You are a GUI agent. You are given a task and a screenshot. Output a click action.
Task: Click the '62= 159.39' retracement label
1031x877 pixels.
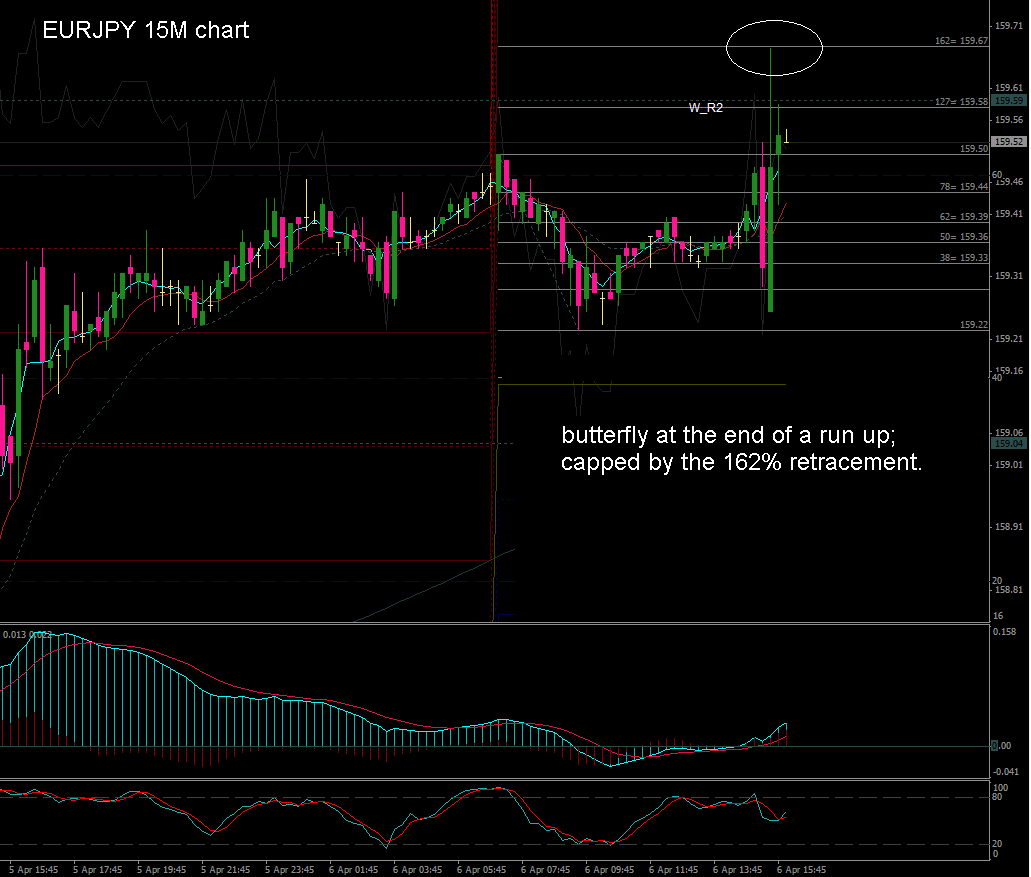963,216
